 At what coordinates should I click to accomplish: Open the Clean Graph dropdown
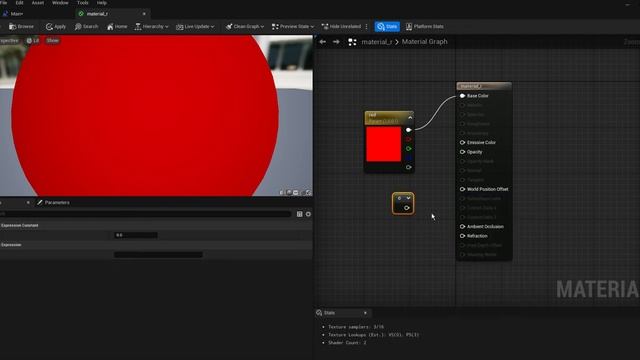pyautogui.click(x=245, y=27)
